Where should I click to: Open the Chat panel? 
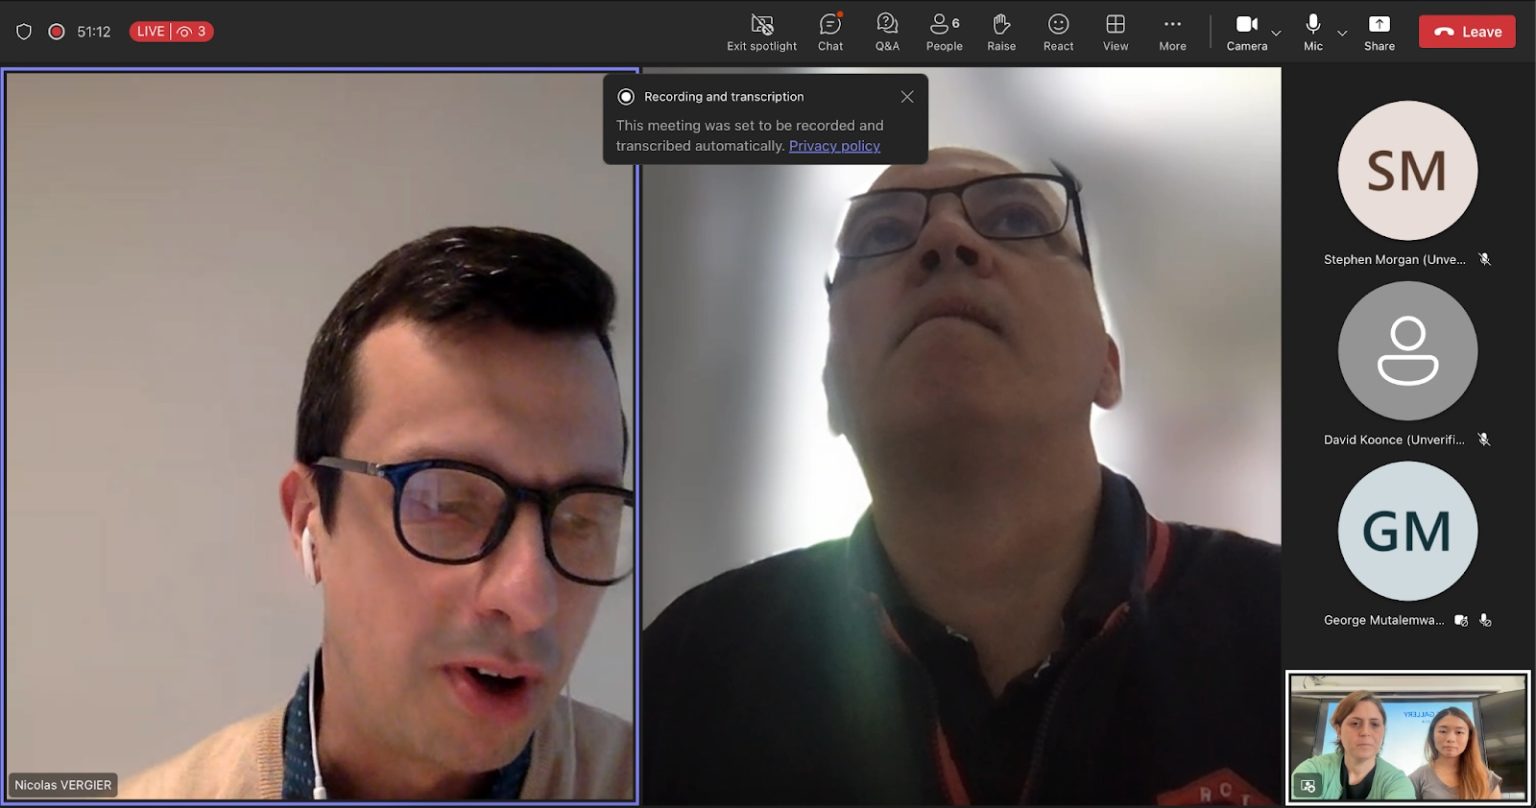[830, 31]
